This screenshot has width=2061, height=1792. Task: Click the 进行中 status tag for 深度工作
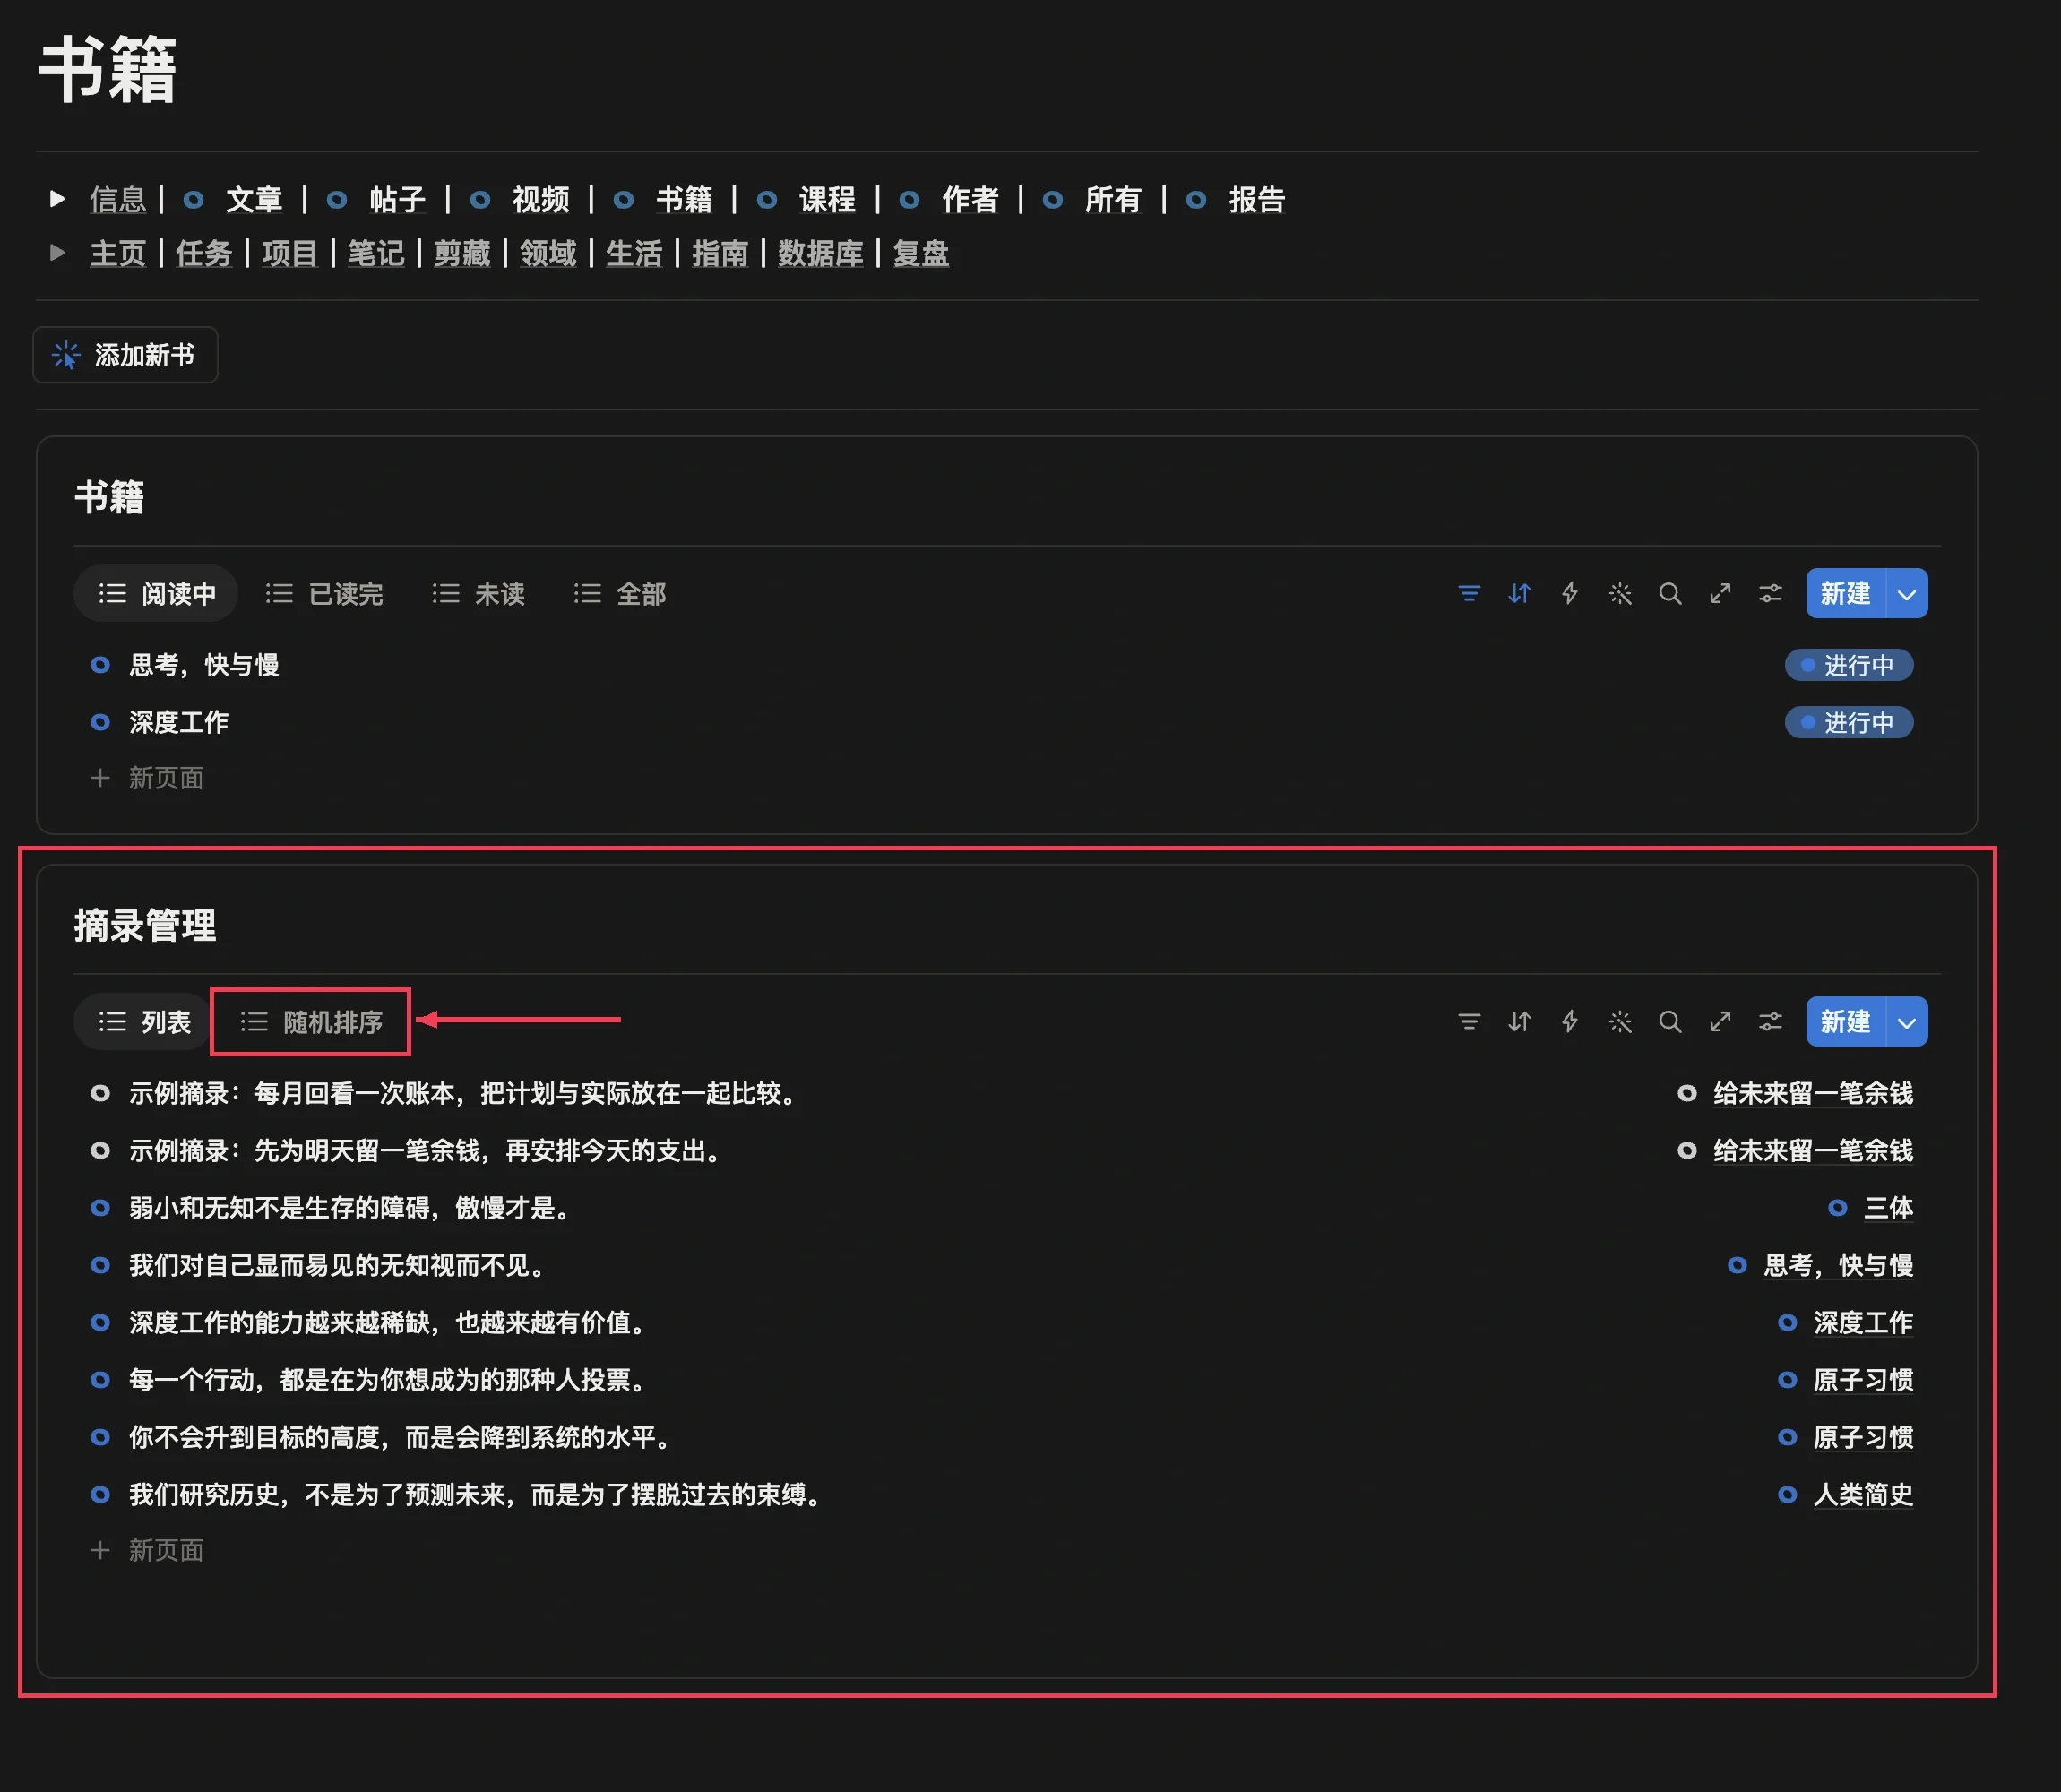[1849, 722]
